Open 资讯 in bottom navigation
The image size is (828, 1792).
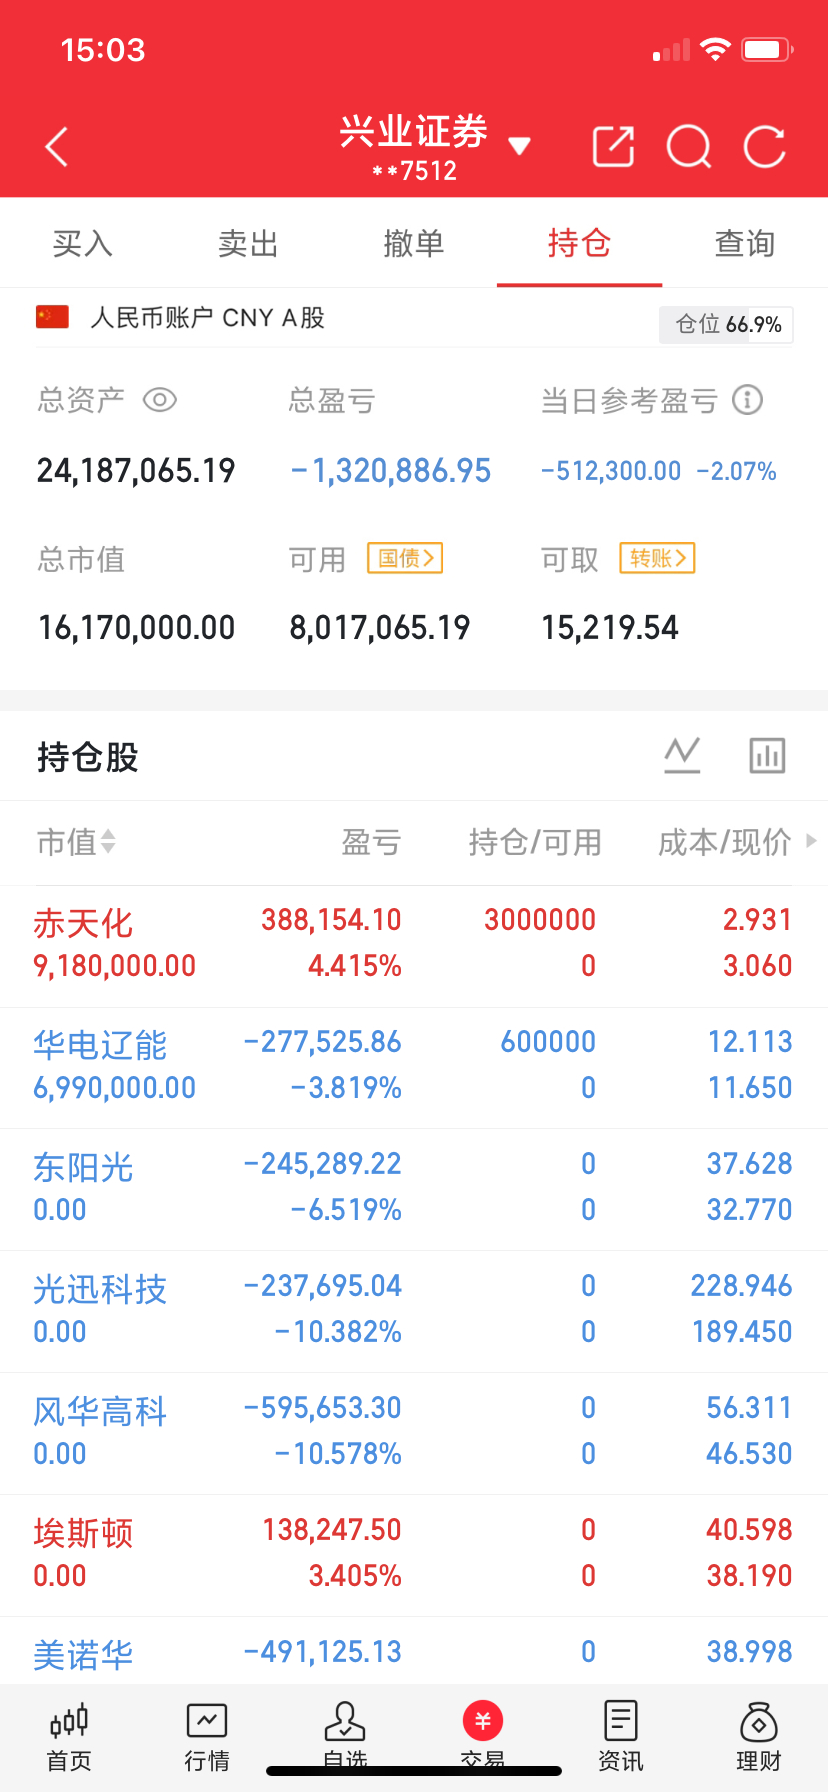point(621,1737)
